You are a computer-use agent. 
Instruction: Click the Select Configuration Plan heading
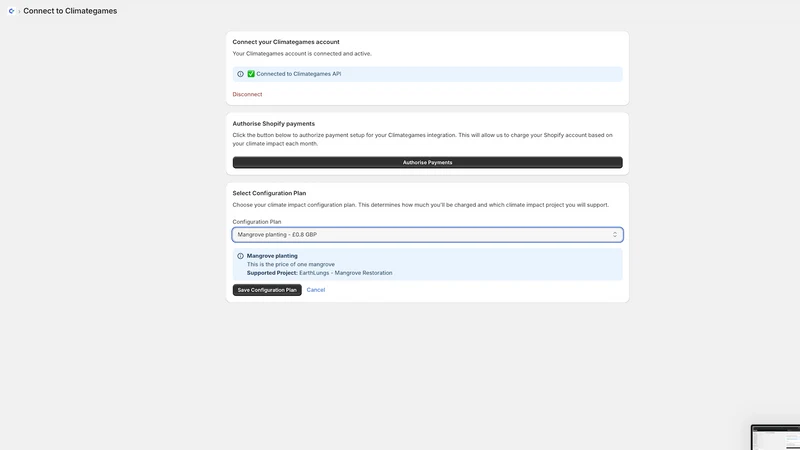click(269, 193)
